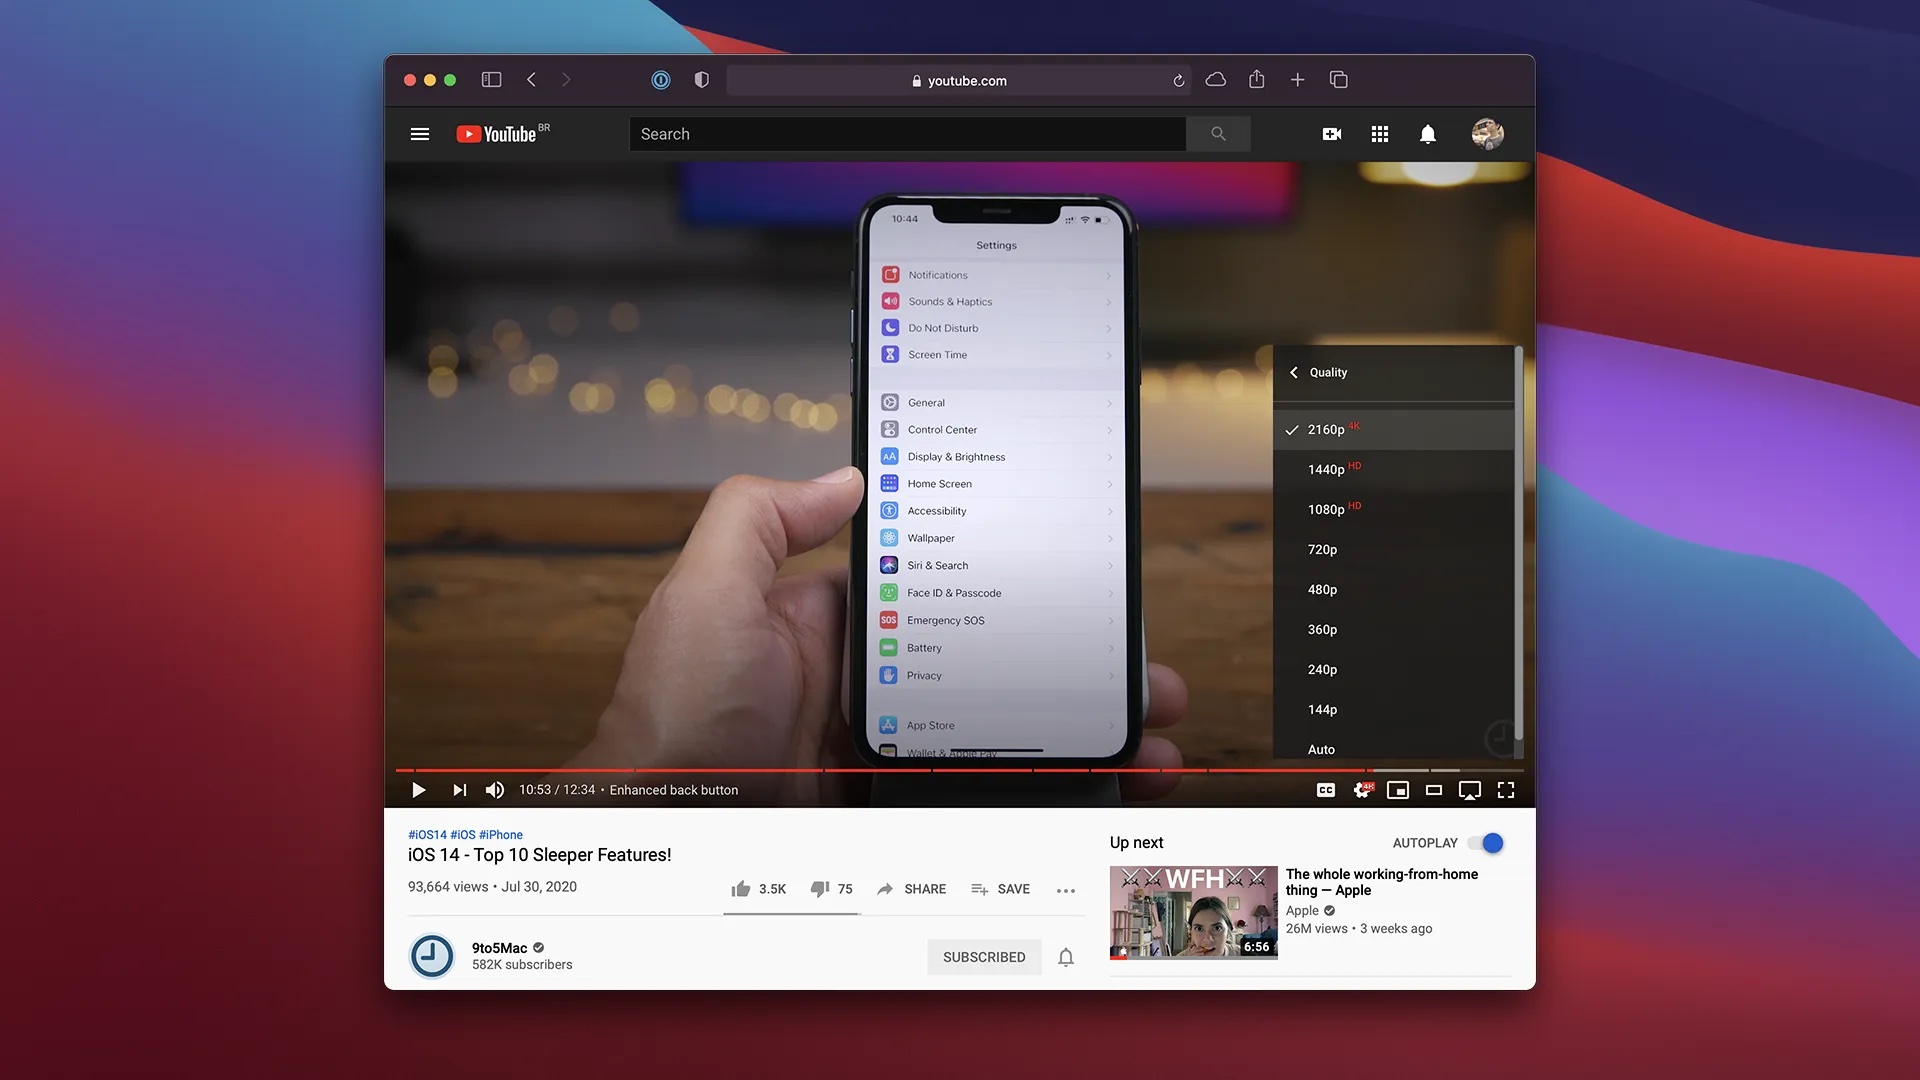Click the SUBSCRIBED subscription button
This screenshot has height=1080, width=1920.
(x=984, y=956)
